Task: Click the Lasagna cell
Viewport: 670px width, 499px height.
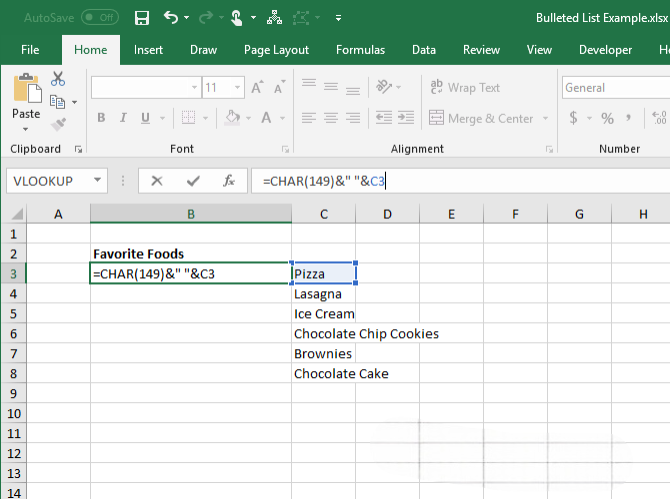Action: tap(323, 294)
